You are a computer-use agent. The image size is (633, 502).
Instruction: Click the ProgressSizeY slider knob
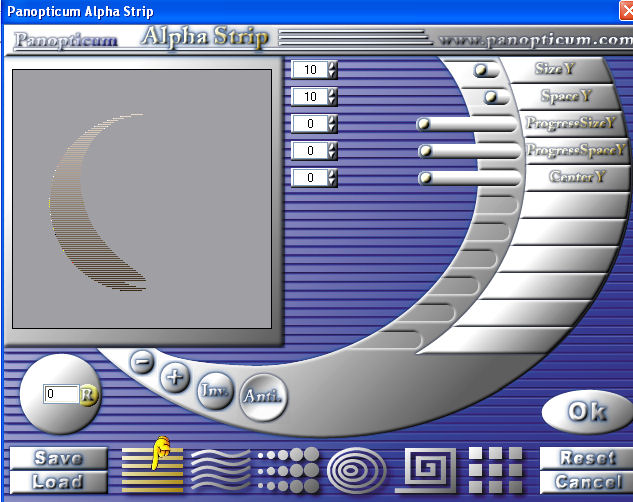[423, 123]
